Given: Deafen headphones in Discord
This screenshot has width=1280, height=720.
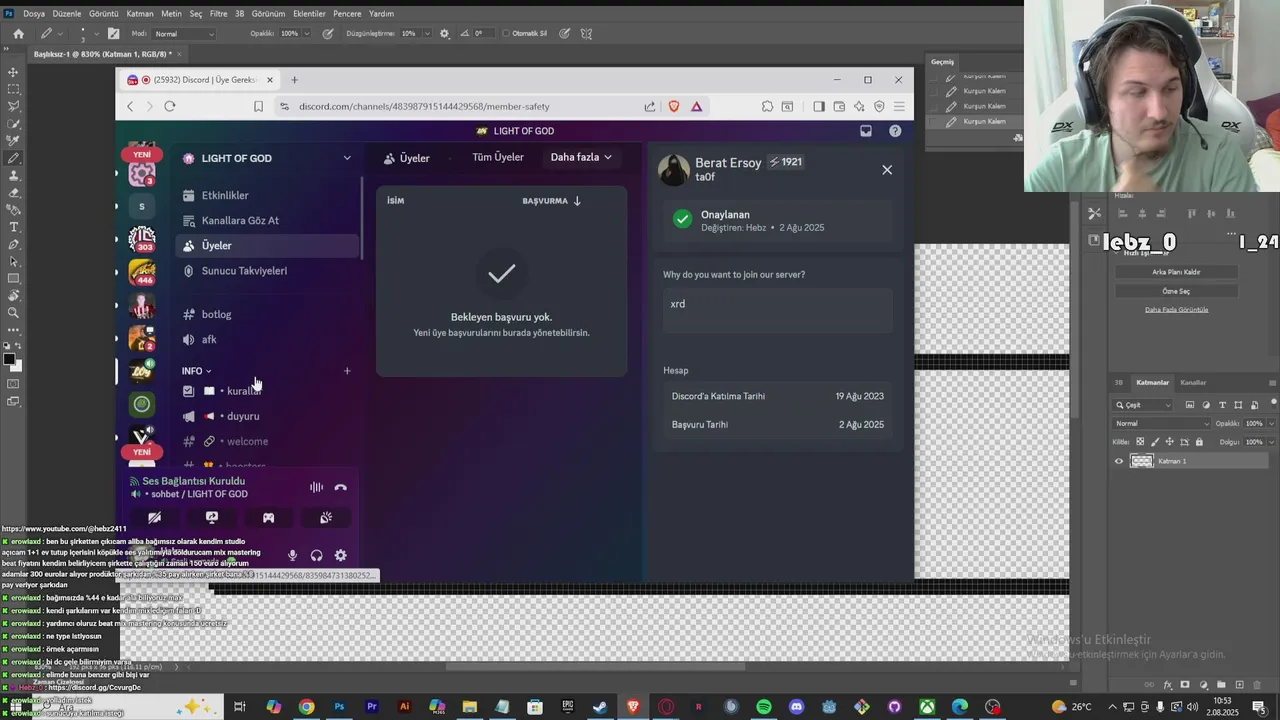Looking at the screenshot, I should coord(317,556).
